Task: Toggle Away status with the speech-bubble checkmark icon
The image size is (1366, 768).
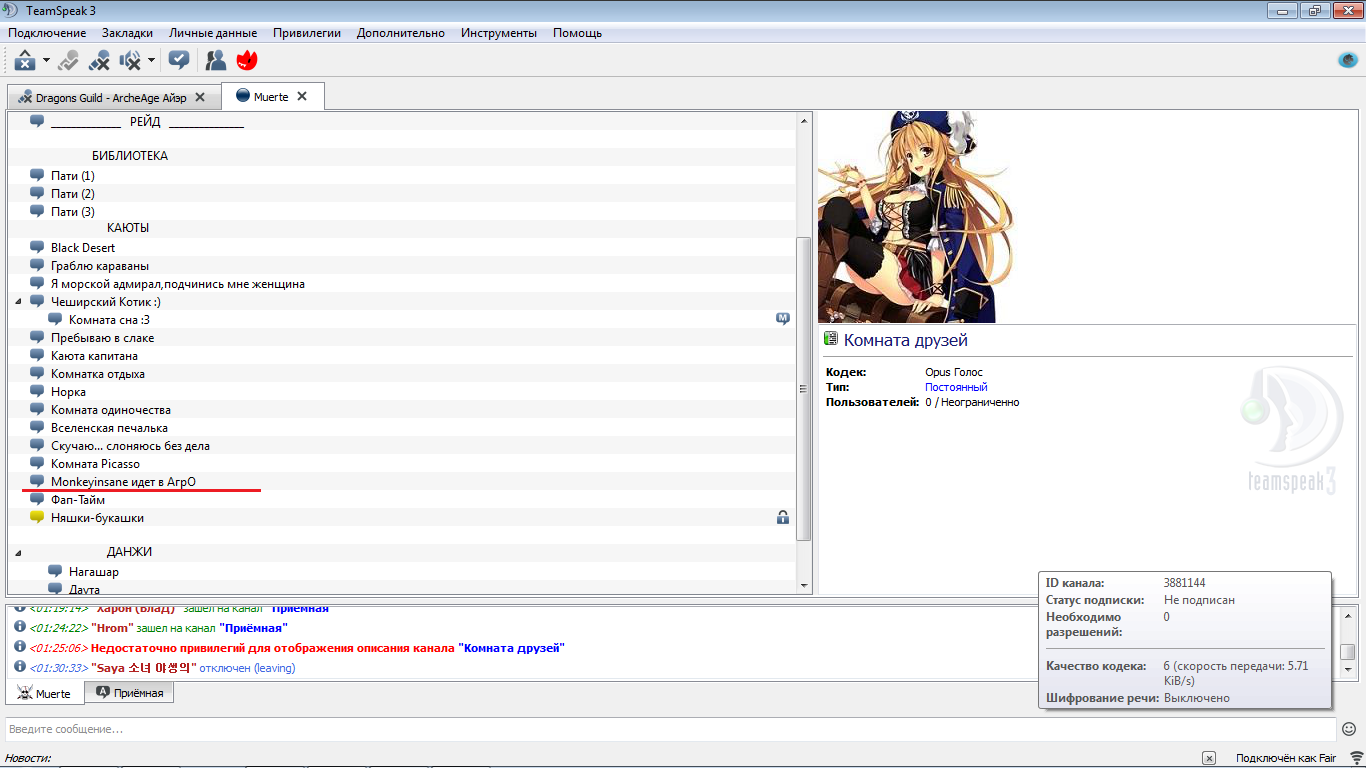Action: (179, 60)
